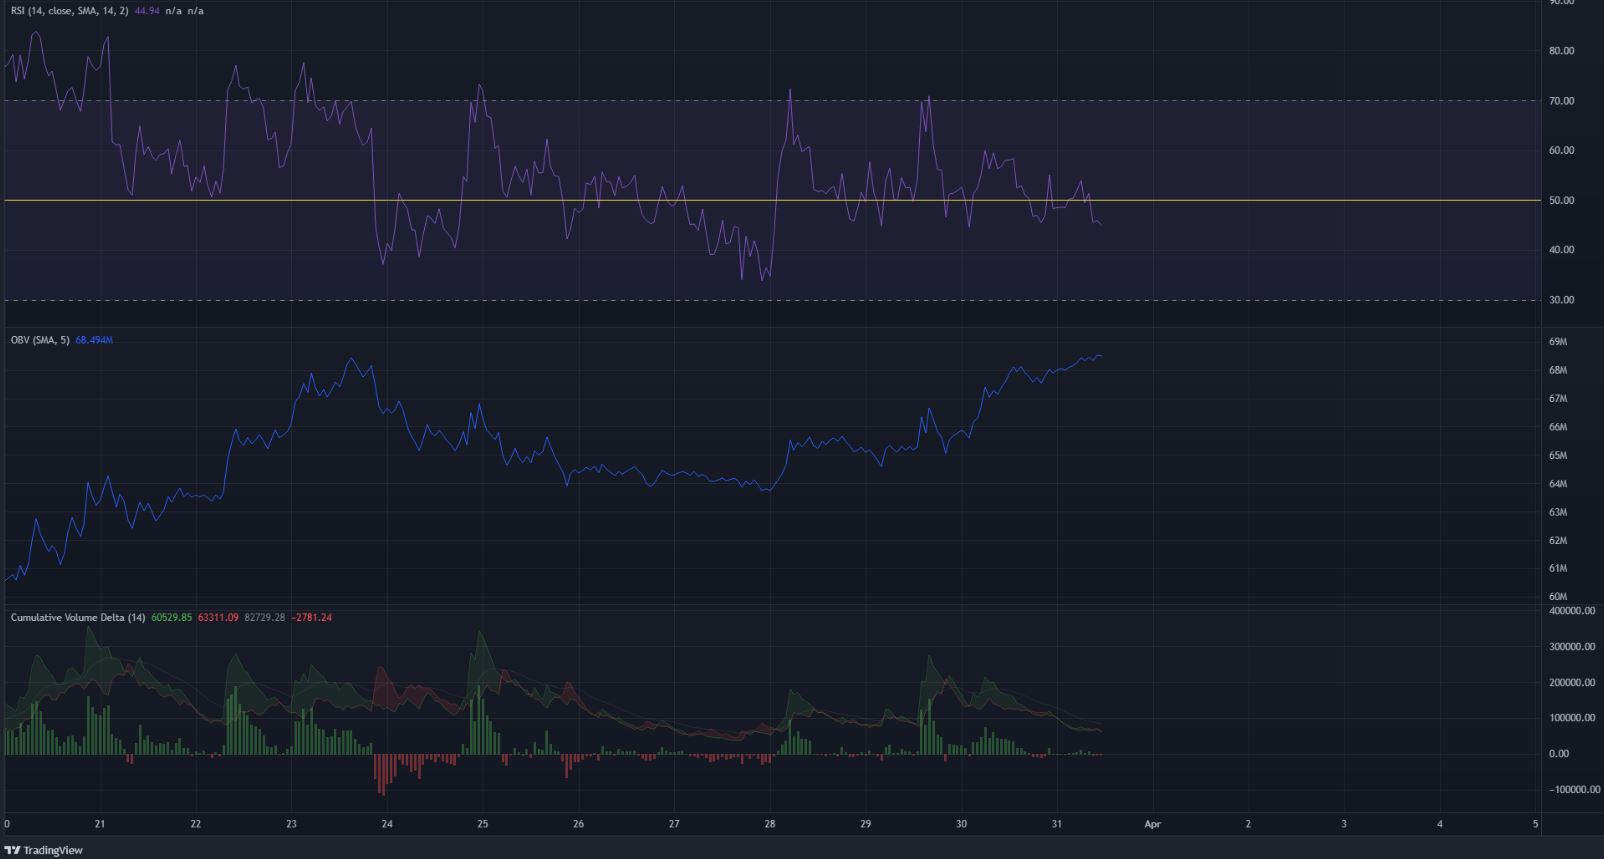Select the dashed RSI 30 oversold line
The width and height of the screenshot is (1604, 859).
770,300
